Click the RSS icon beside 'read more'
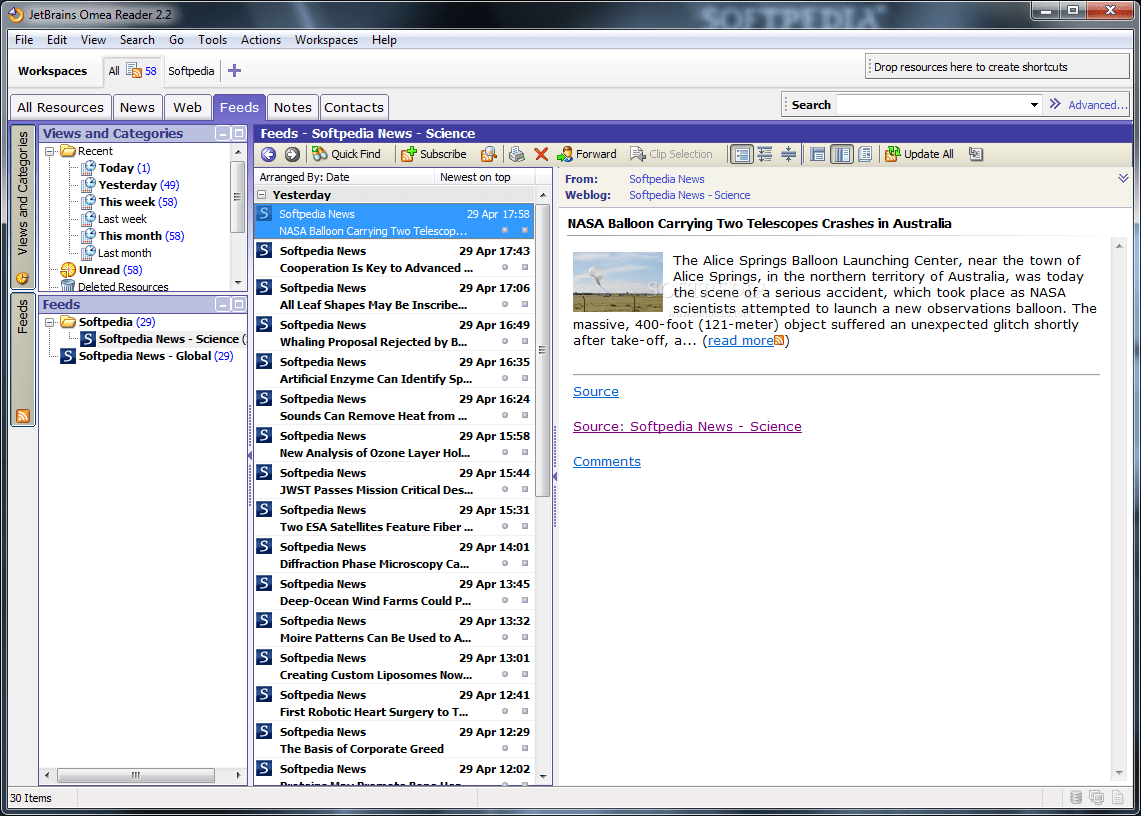This screenshot has width=1141, height=816. [779, 341]
